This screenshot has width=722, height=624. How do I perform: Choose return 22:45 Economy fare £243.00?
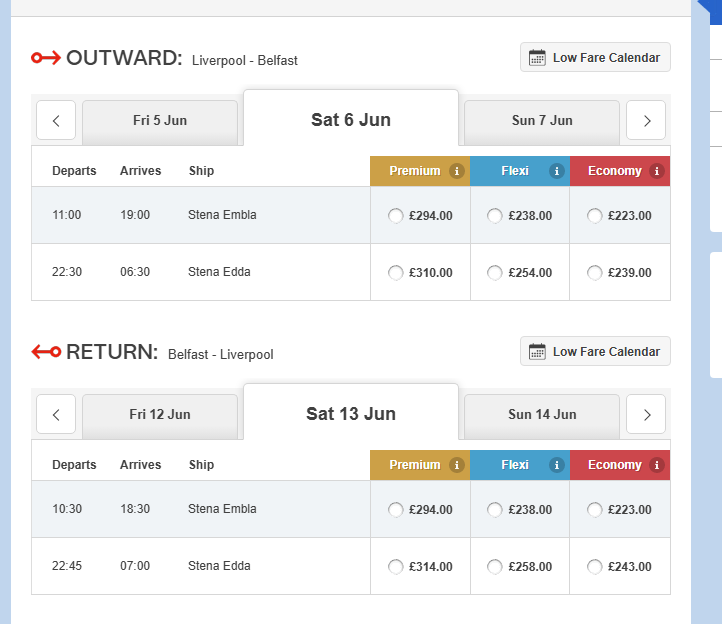(595, 567)
